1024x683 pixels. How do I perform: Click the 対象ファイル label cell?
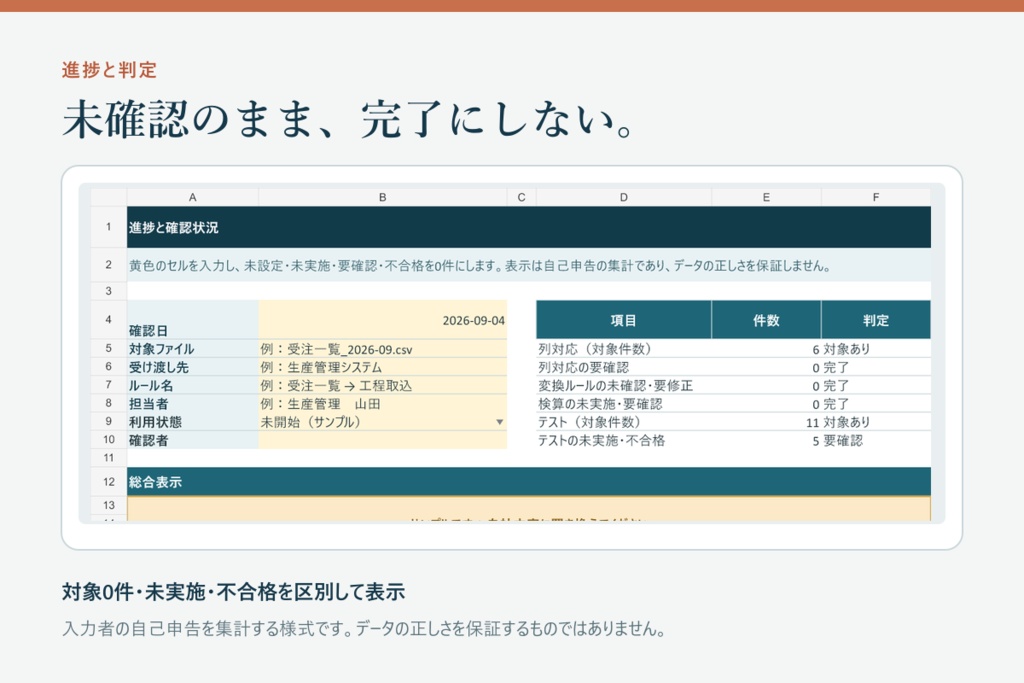click(193, 349)
